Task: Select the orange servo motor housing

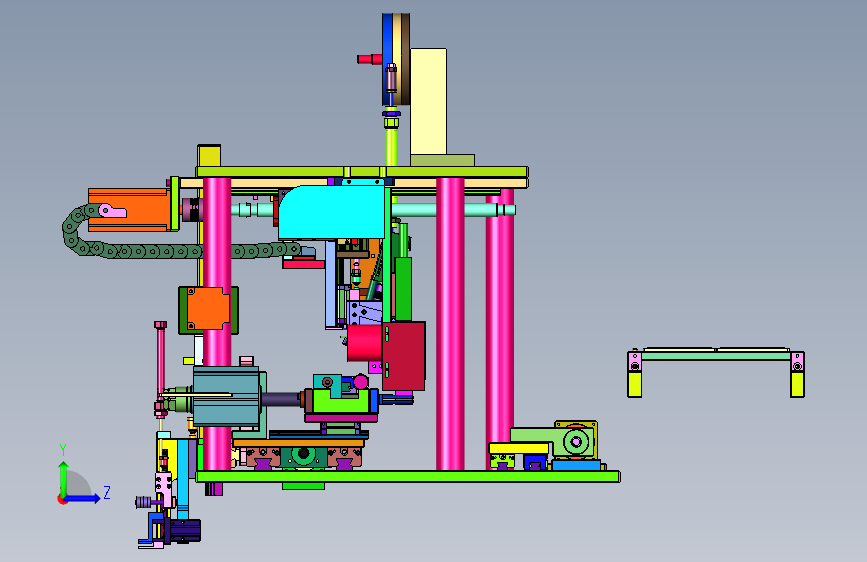Action: [x=129, y=210]
